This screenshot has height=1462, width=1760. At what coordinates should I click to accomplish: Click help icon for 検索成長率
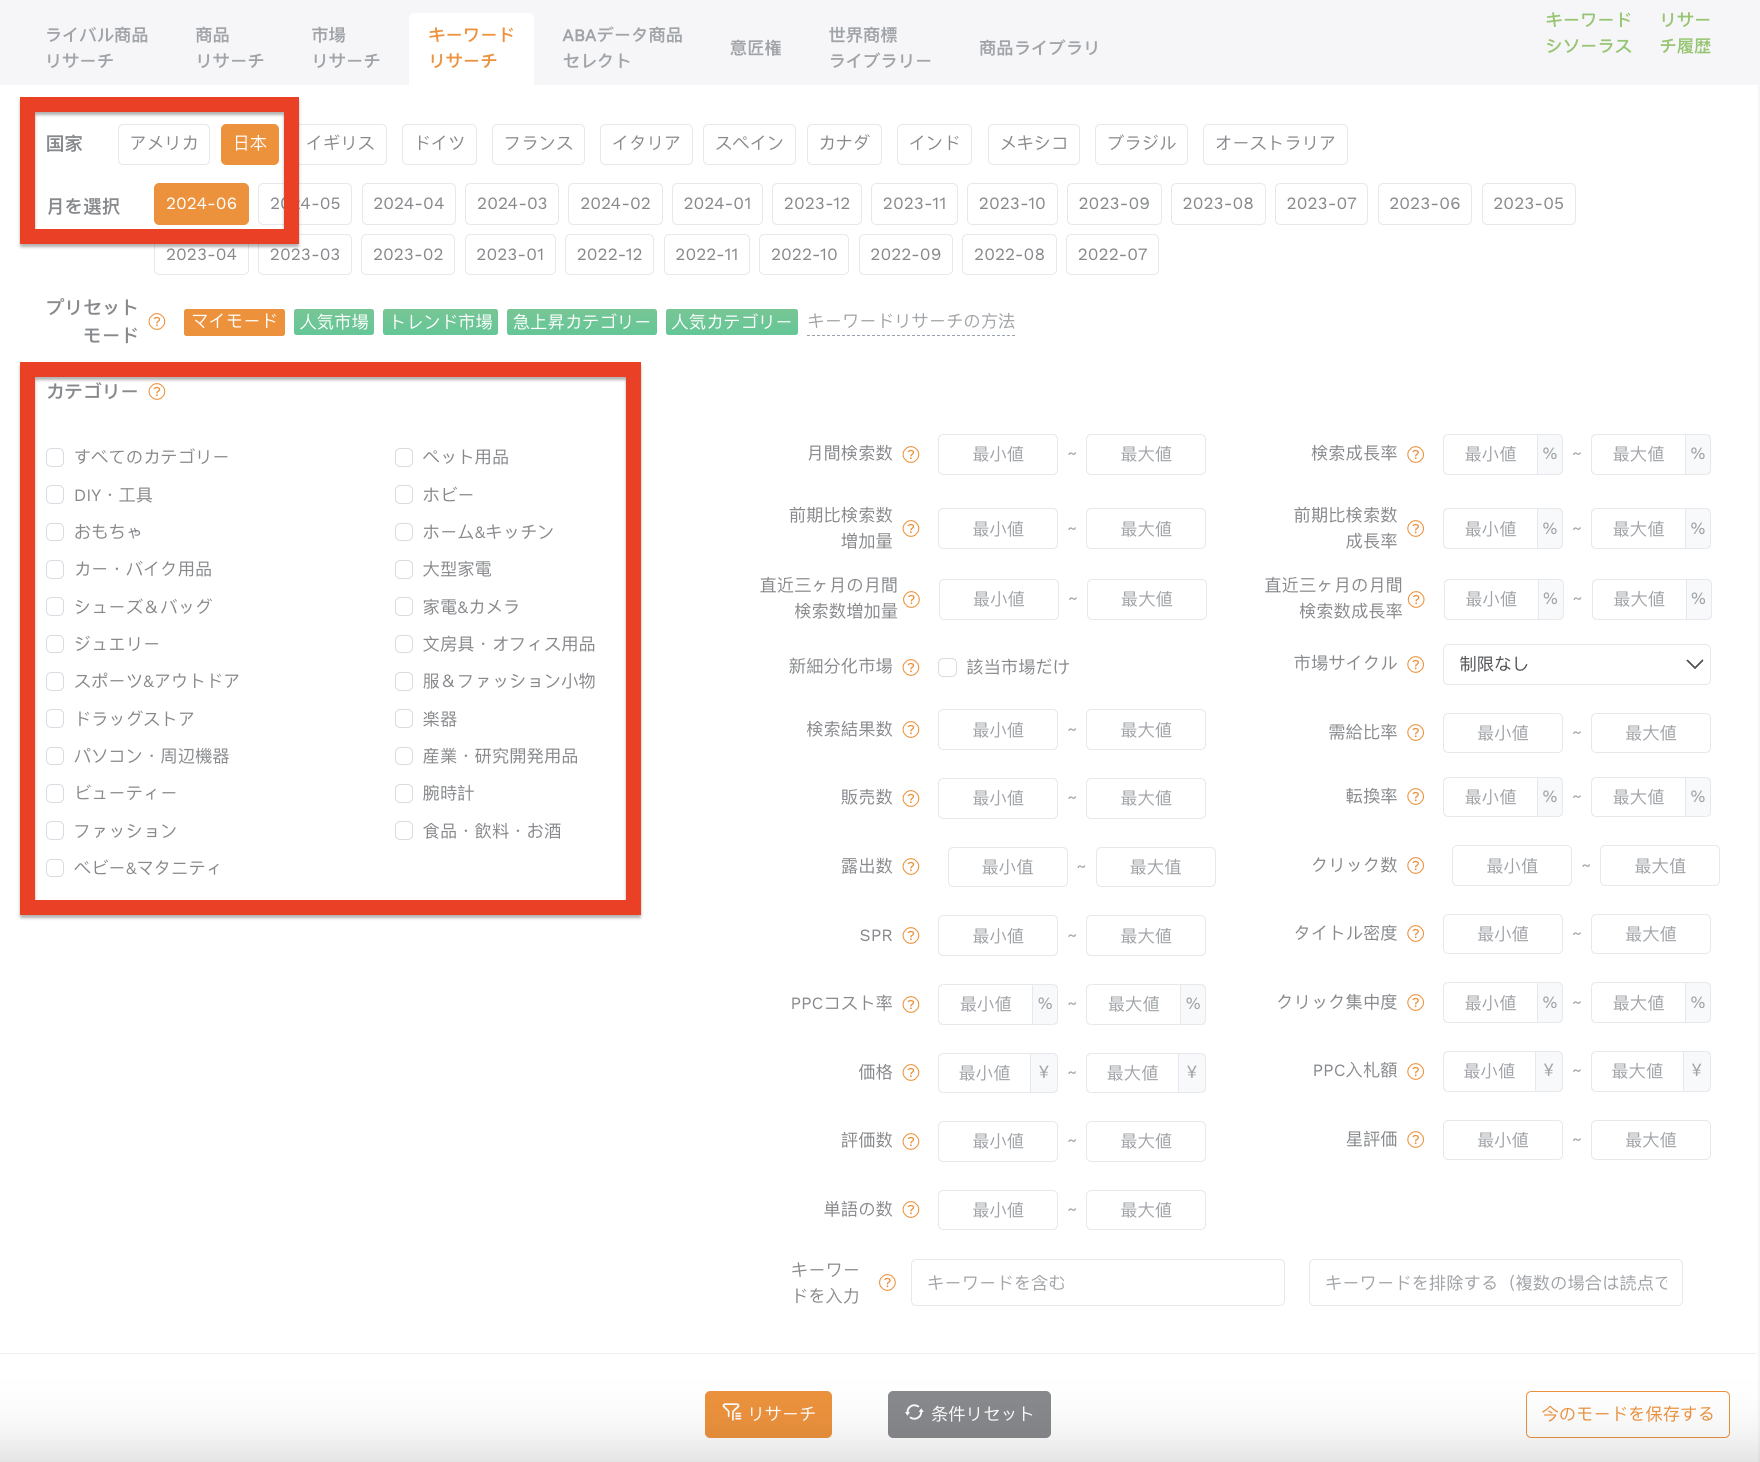click(x=1416, y=454)
